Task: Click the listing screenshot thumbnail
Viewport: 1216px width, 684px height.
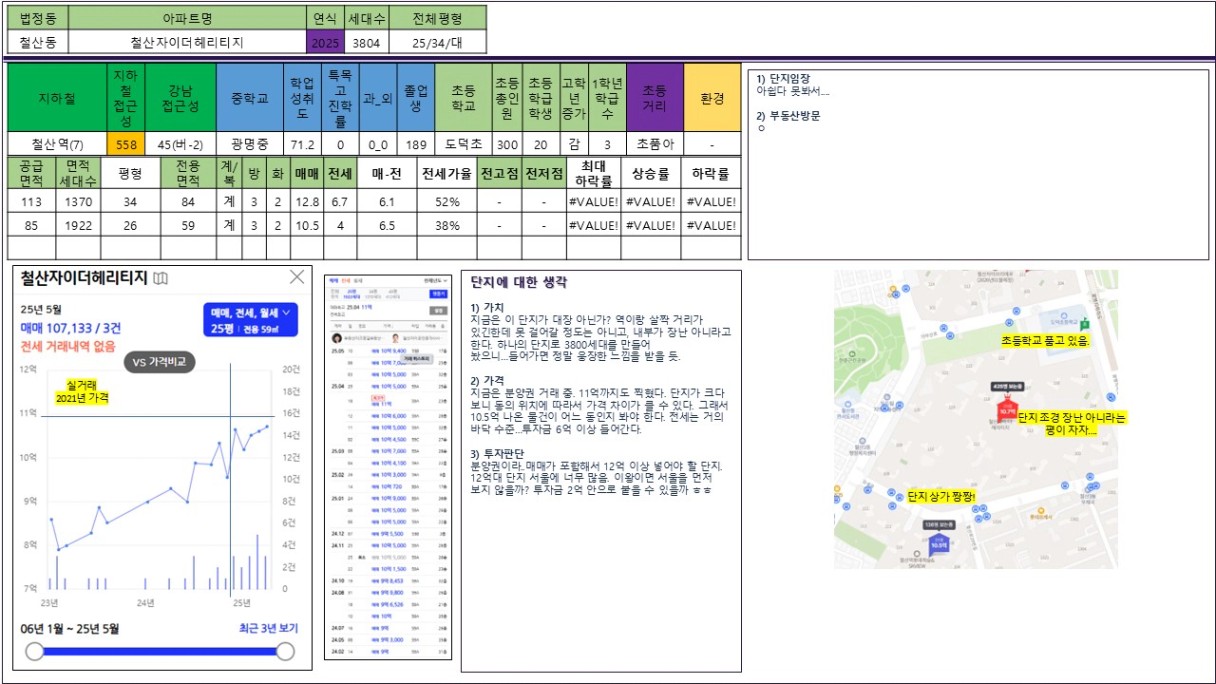Action: 389,466
